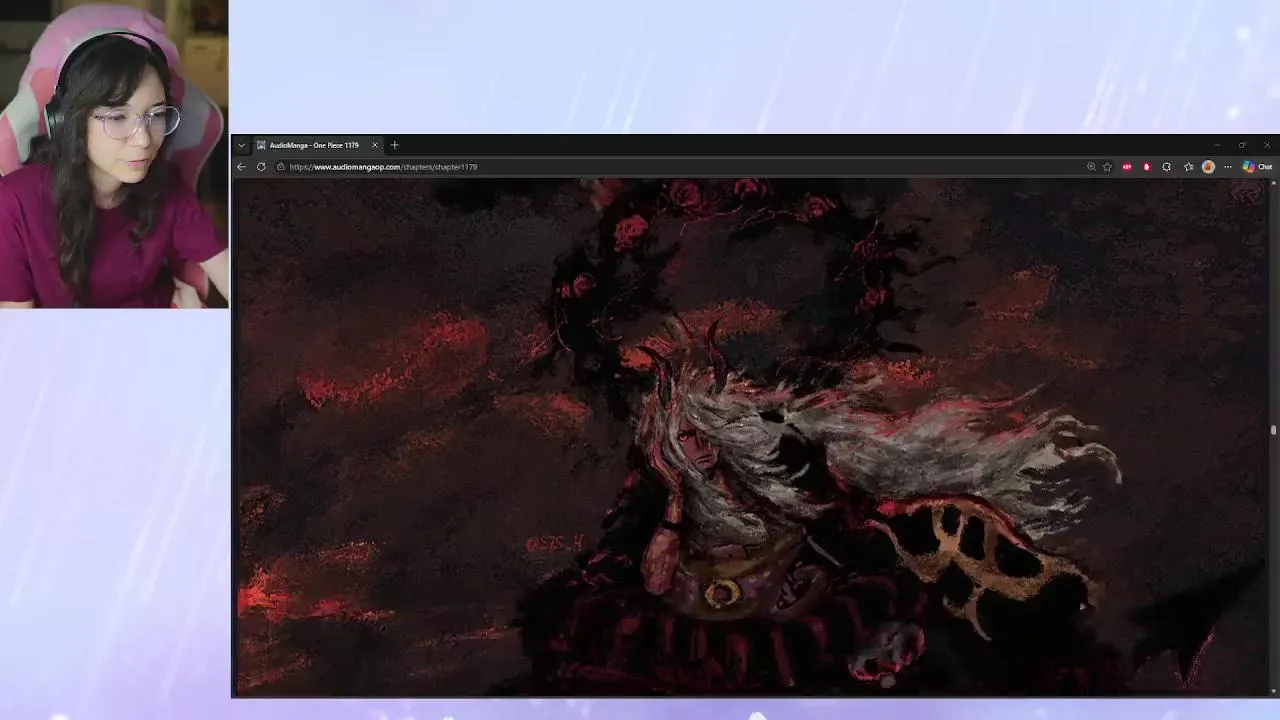
Task: Open the Extensions puzzle menu
Action: click(1166, 167)
